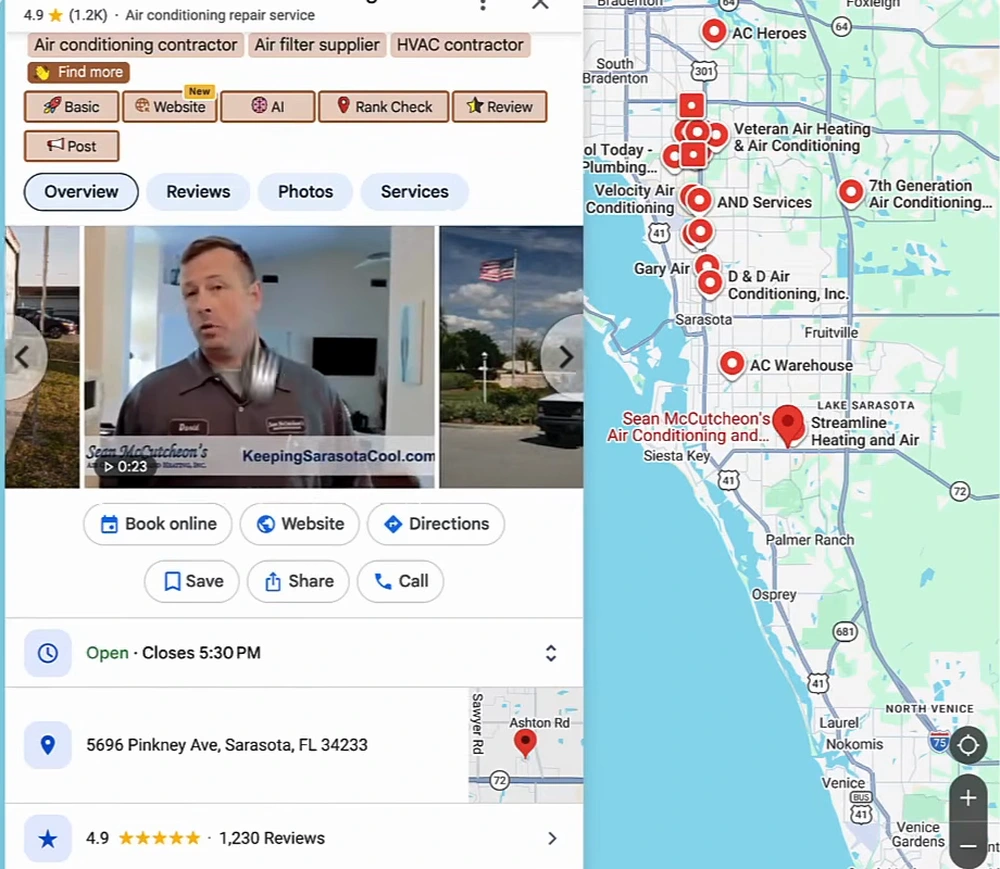Select 7th Generation Air Conditioning pin
1000x869 pixels.
point(851,192)
